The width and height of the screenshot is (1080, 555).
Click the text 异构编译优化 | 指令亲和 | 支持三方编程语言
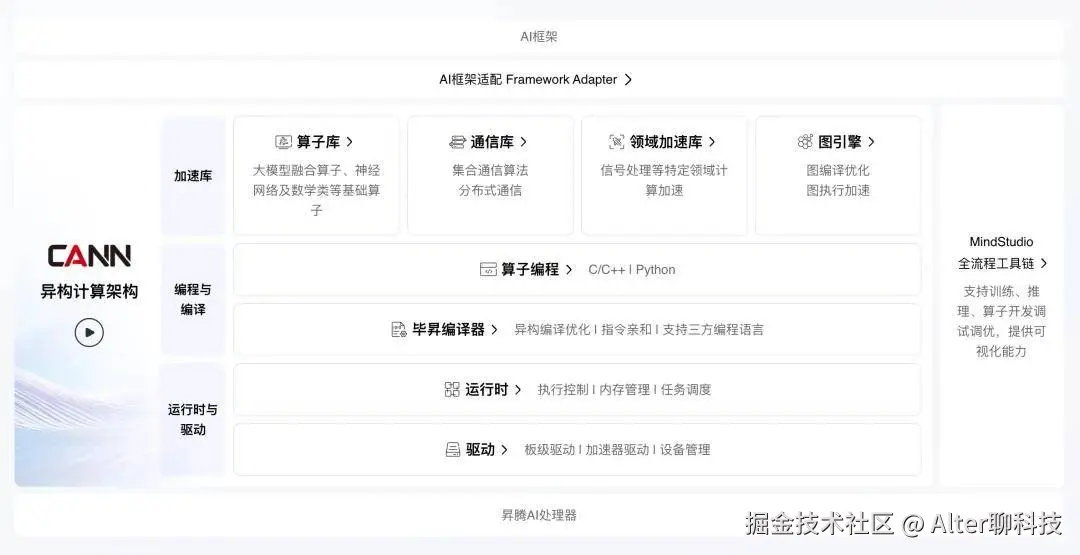(638, 330)
